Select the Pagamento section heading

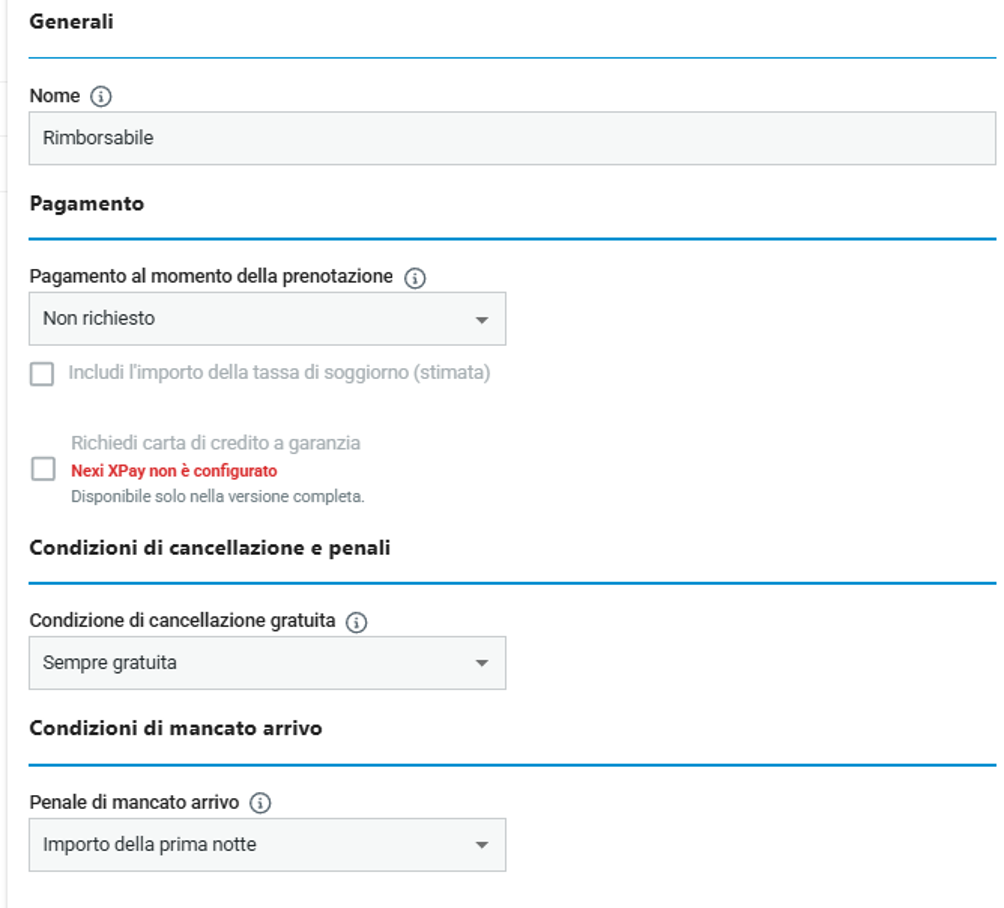point(87,204)
